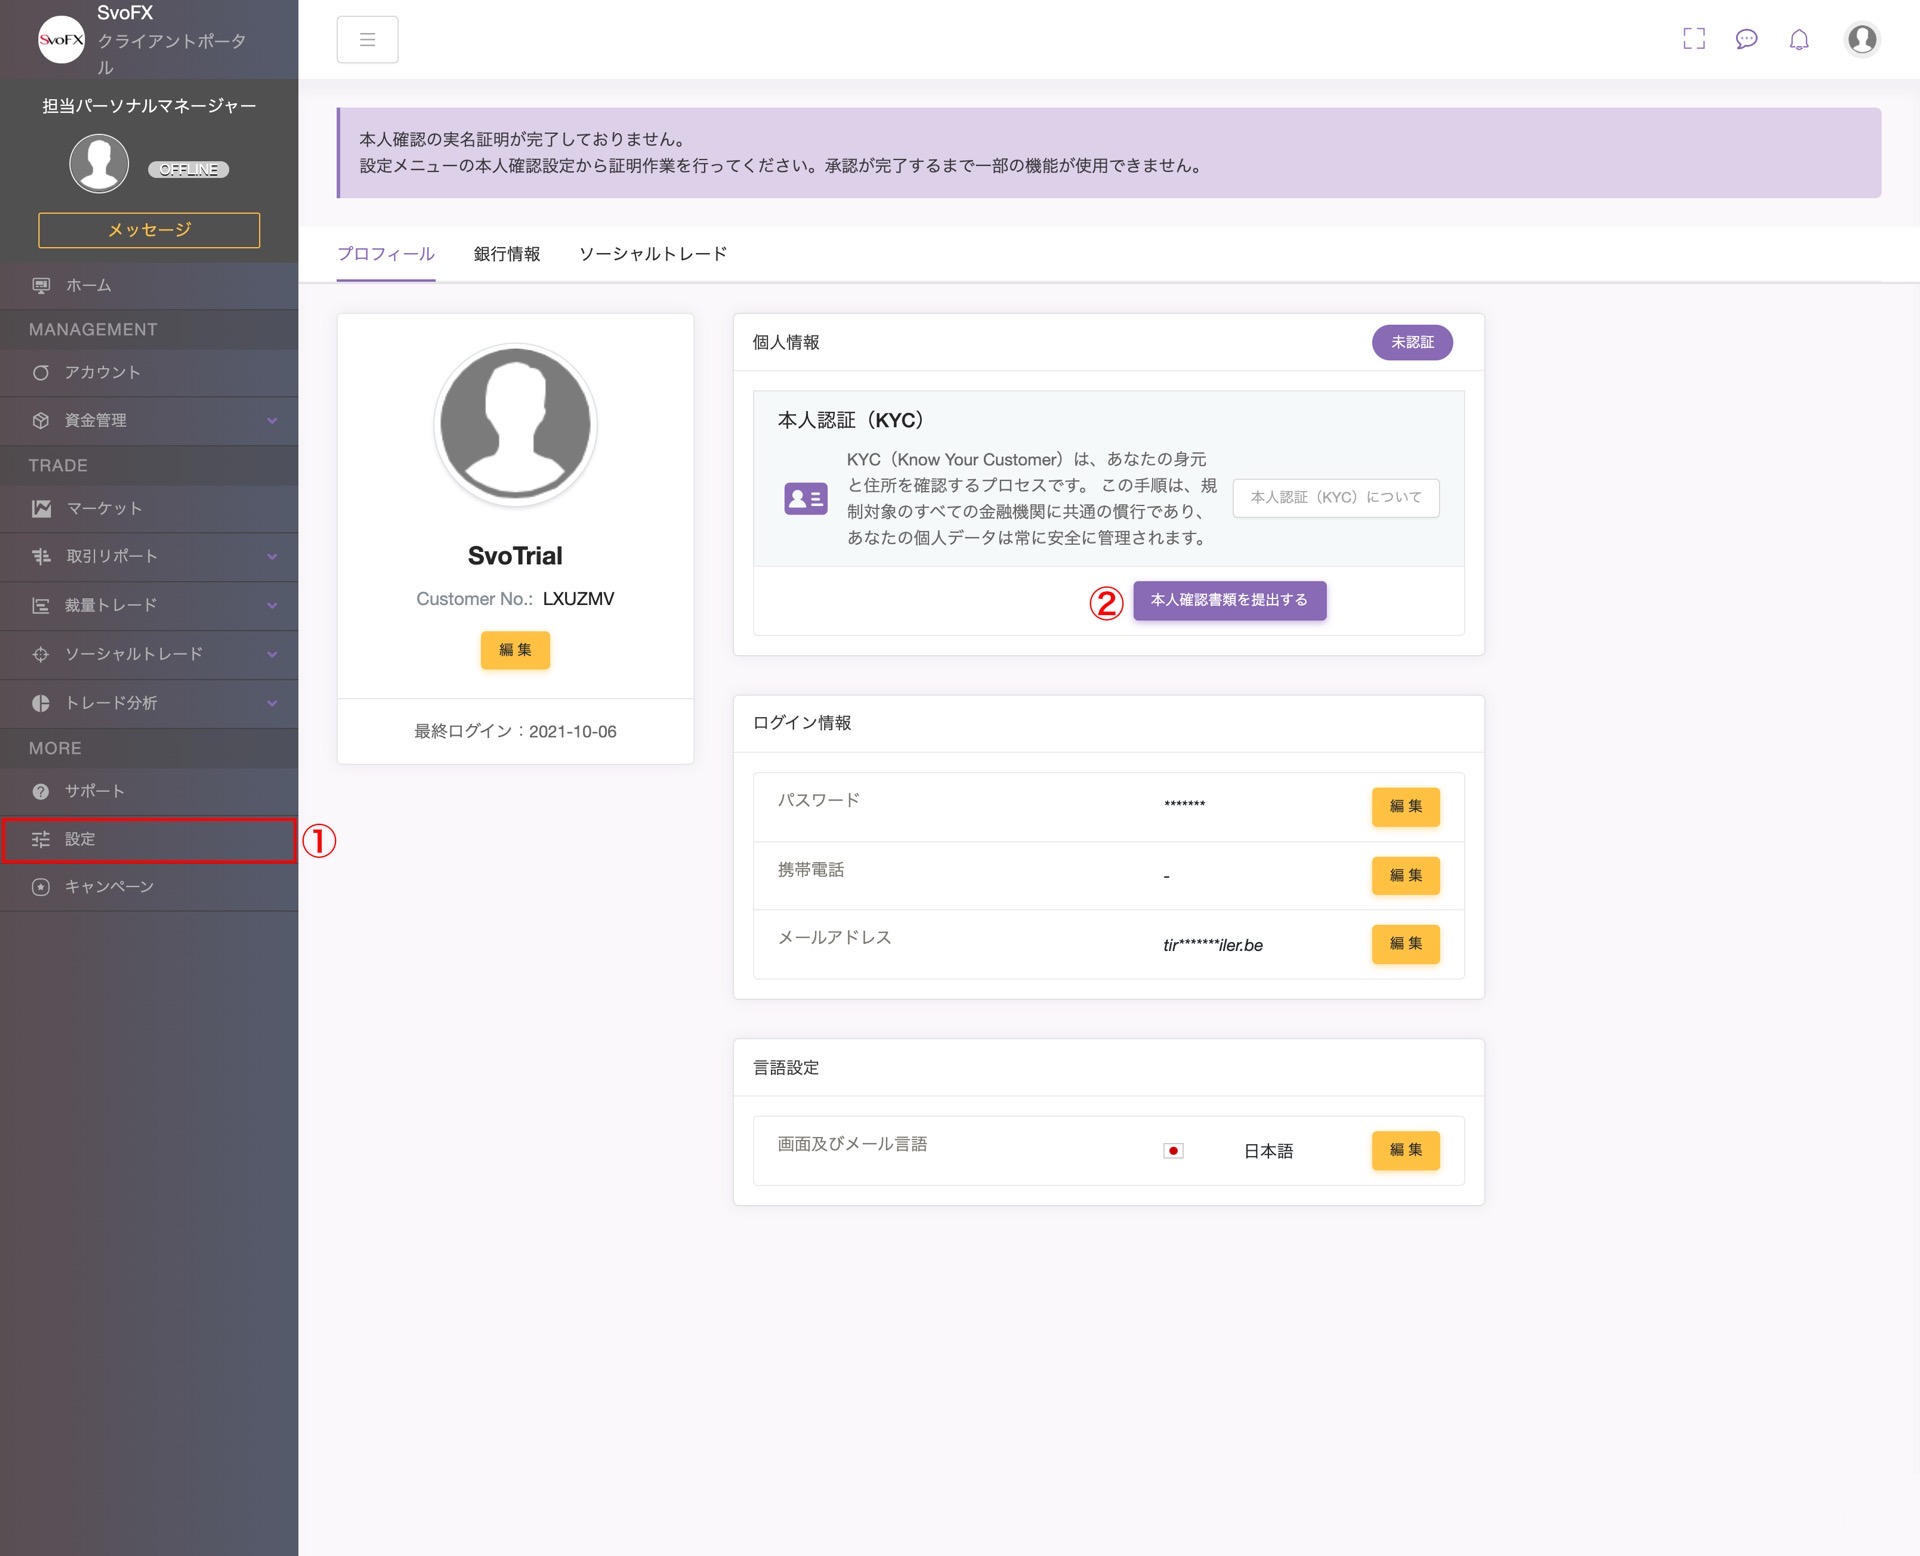Toggle the hamburger menu button
This screenshot has width=1920, height=1556.
pyautogui.click(x=367, y=40)
